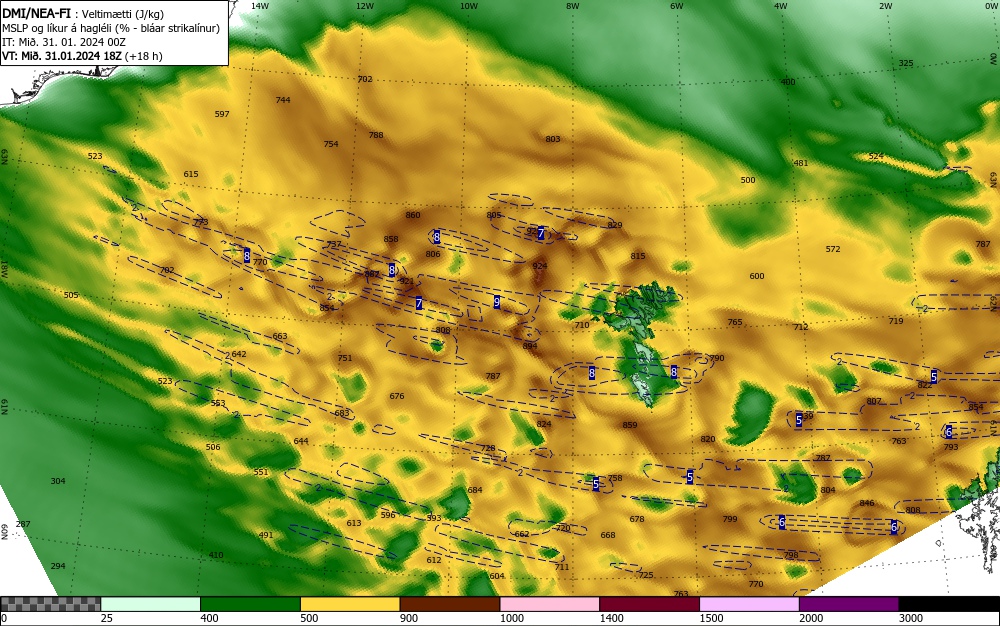
Task: Click the map value 719
Action: [x=896, y=321]
